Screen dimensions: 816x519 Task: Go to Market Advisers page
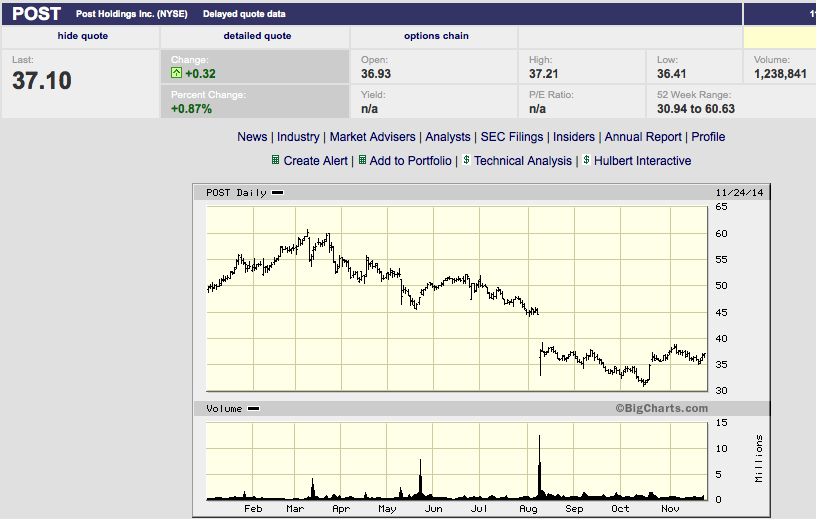[372, 137]
